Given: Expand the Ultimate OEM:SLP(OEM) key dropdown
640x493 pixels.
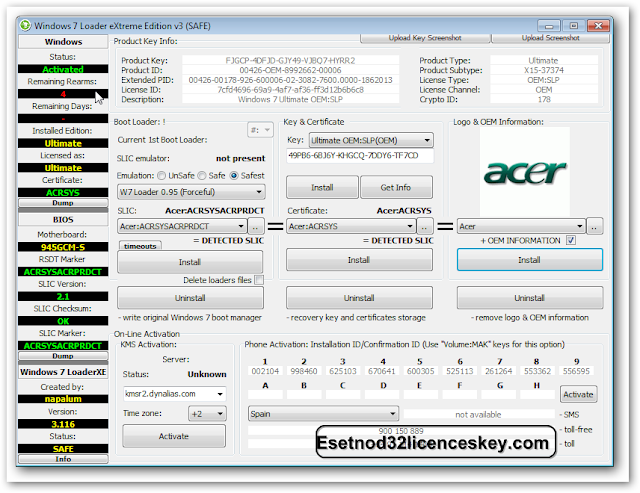Looking at the screenshot, I should (371, 140).
